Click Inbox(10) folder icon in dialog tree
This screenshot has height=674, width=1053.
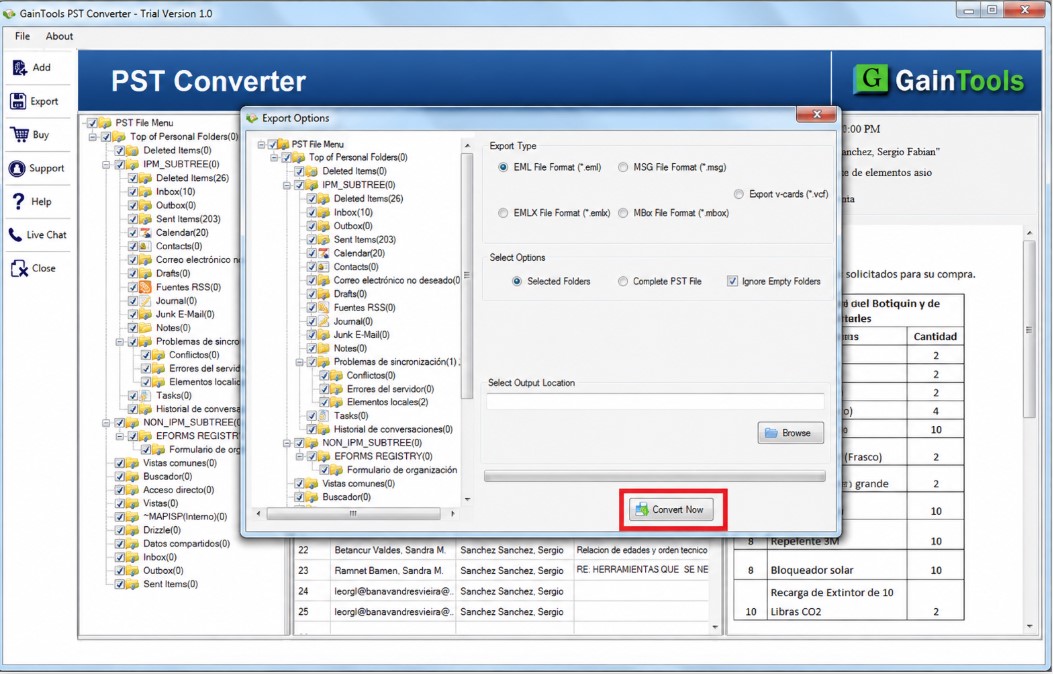(324, 212)
